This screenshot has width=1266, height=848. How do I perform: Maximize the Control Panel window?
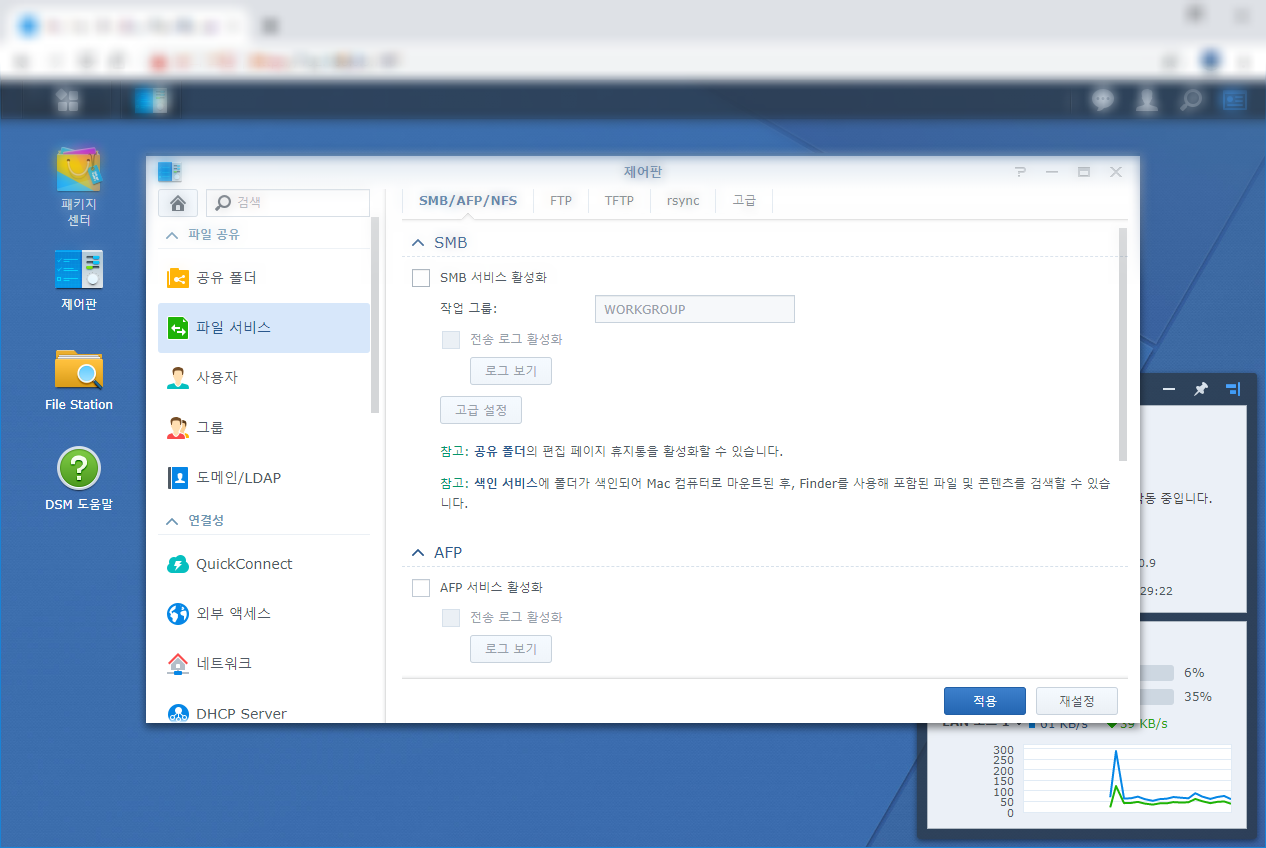(1083, 172)
